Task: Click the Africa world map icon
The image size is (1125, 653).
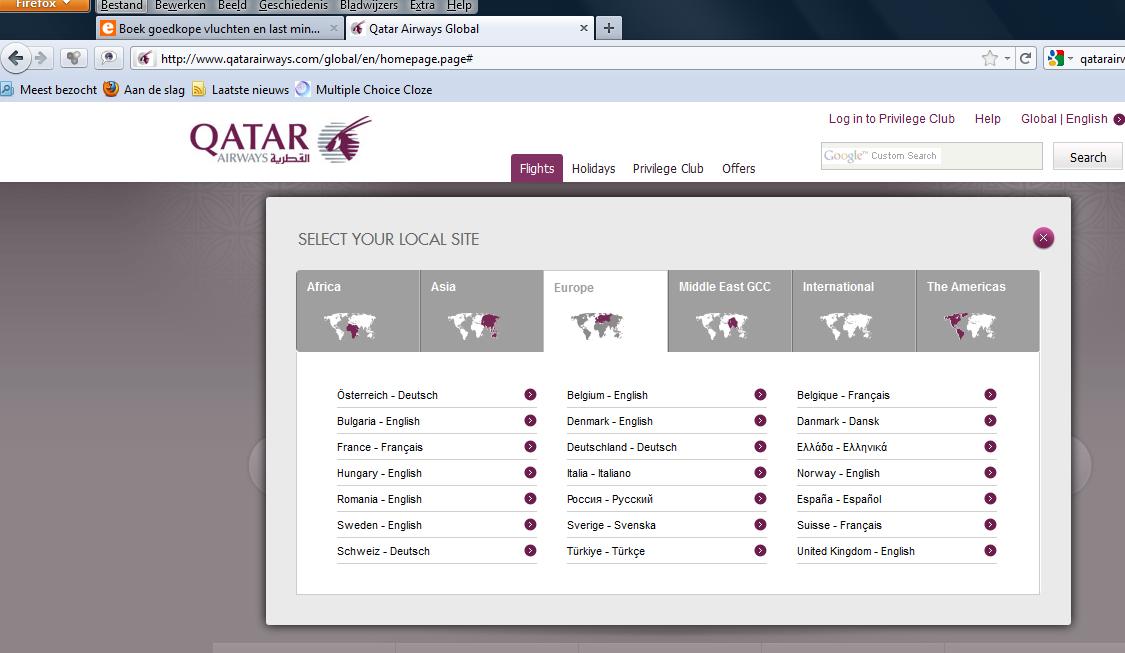Action: pyautogui.click(x=350, y=326)
